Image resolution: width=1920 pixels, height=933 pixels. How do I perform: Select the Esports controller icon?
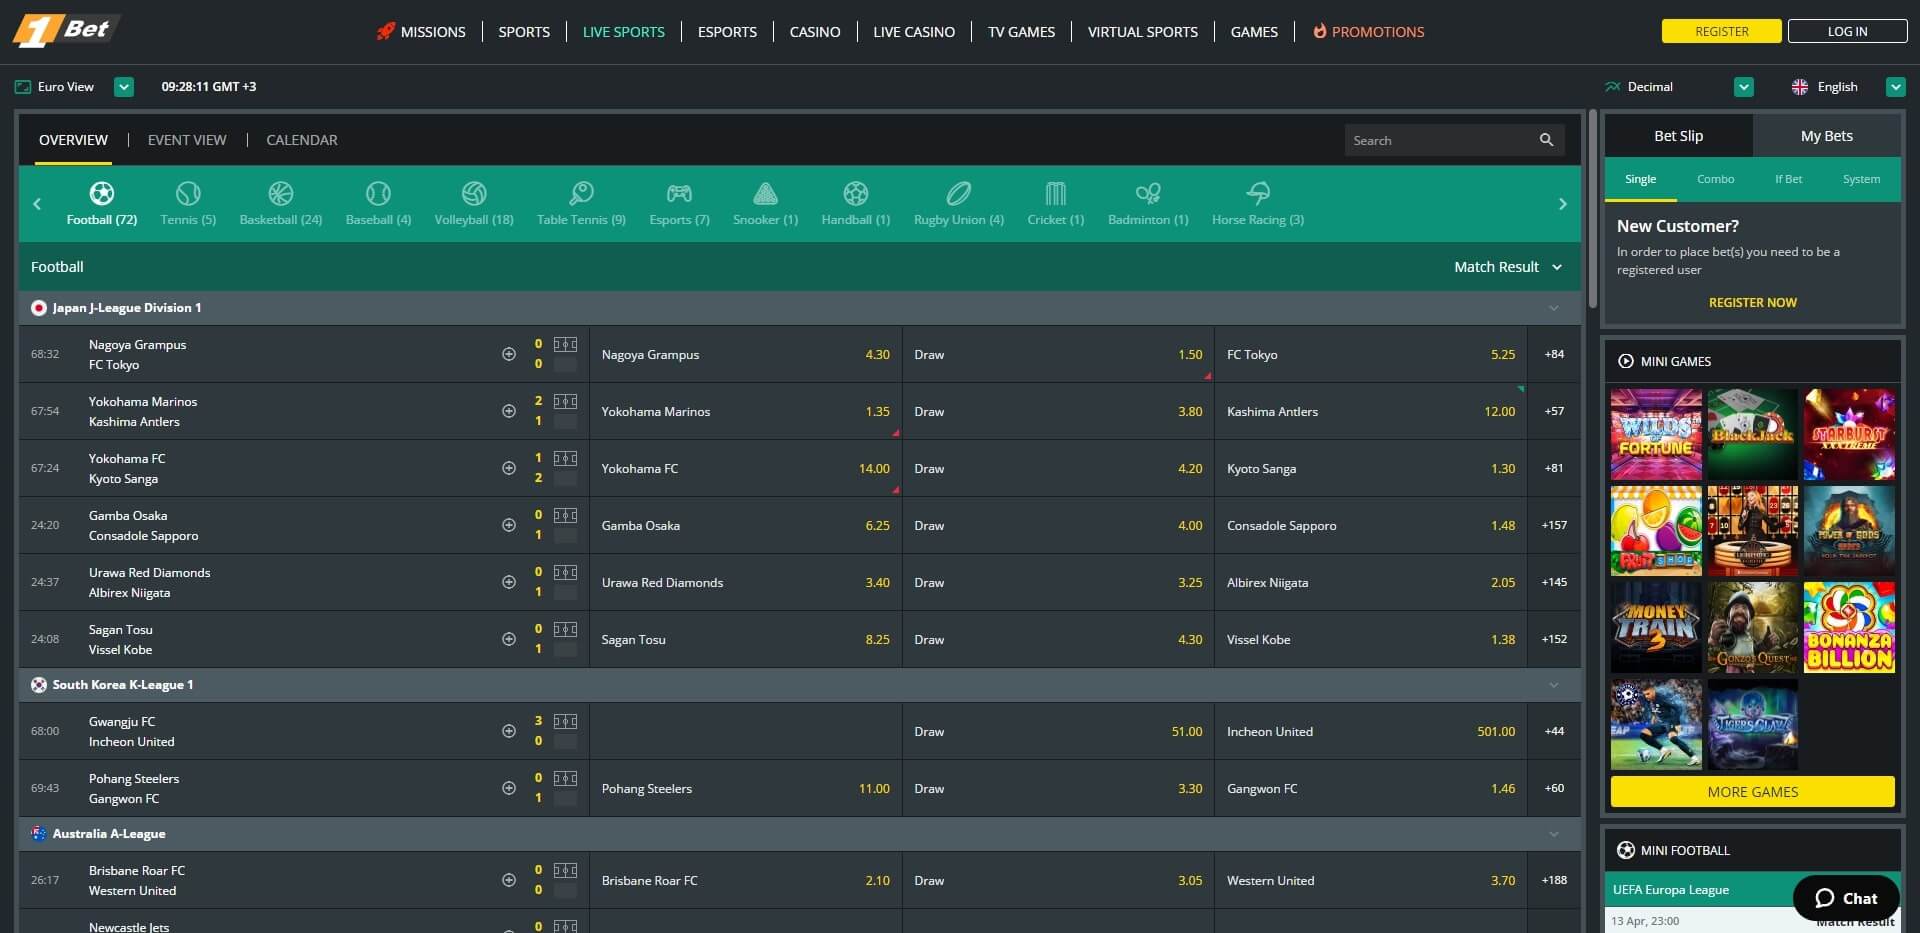click(x=679, y=193)
